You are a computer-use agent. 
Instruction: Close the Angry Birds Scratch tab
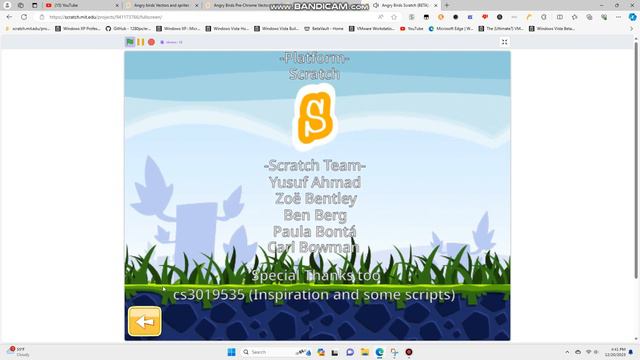tap(436, 5)
